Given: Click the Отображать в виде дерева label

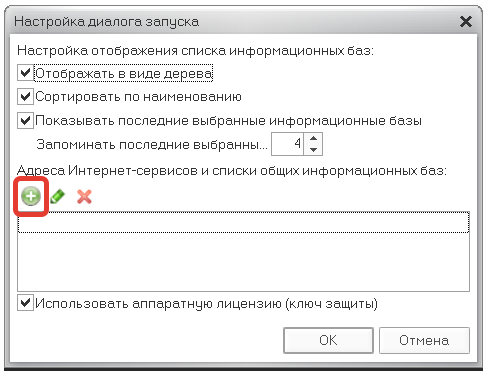Looking at the screenshot, I should [x=124, y=73].
